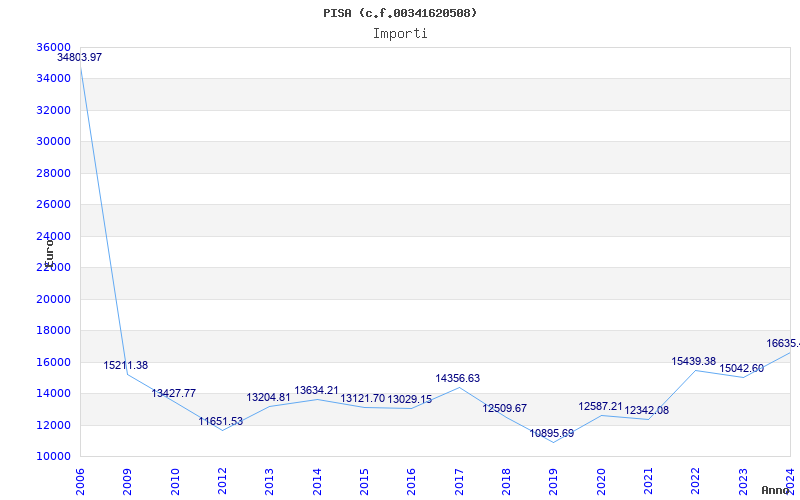800x500 pixels.
Task: Click y-axis value 18000
Action: [x=54, y=331]
